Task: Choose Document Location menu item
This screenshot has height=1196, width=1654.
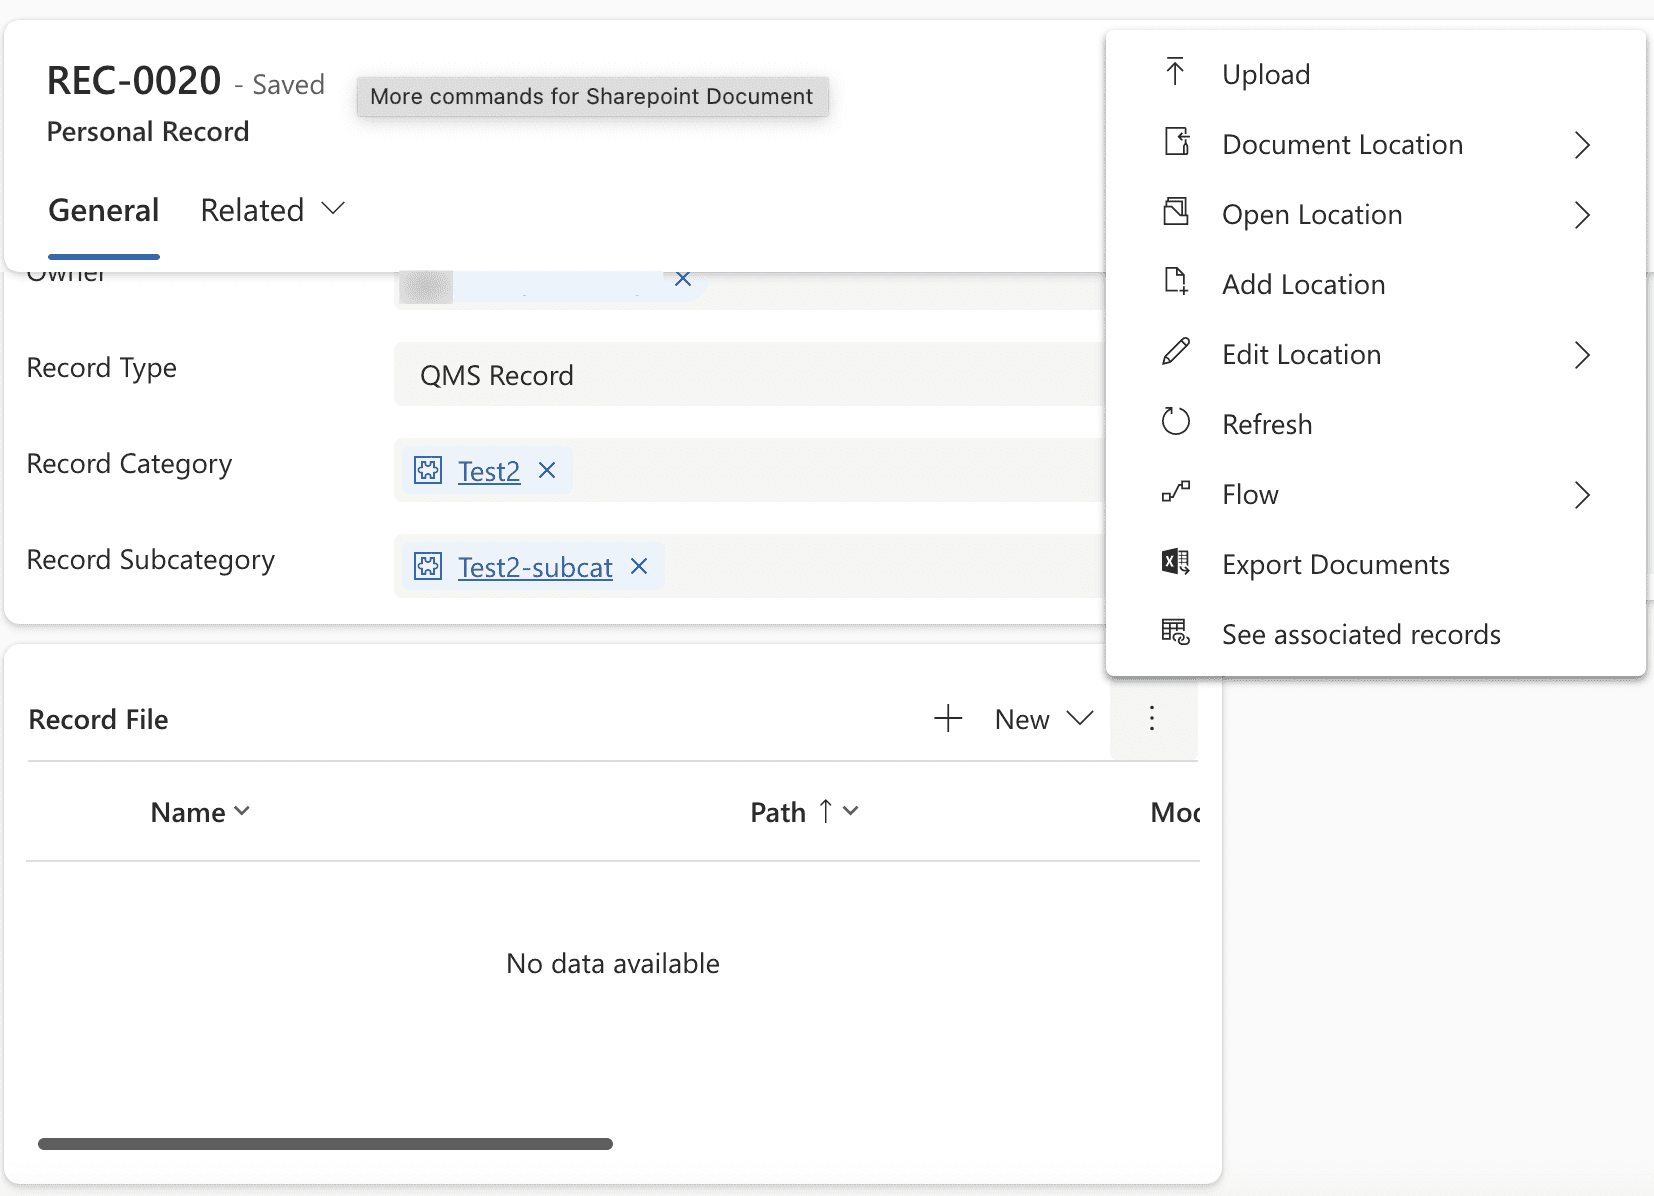Action: [1376, 144]
